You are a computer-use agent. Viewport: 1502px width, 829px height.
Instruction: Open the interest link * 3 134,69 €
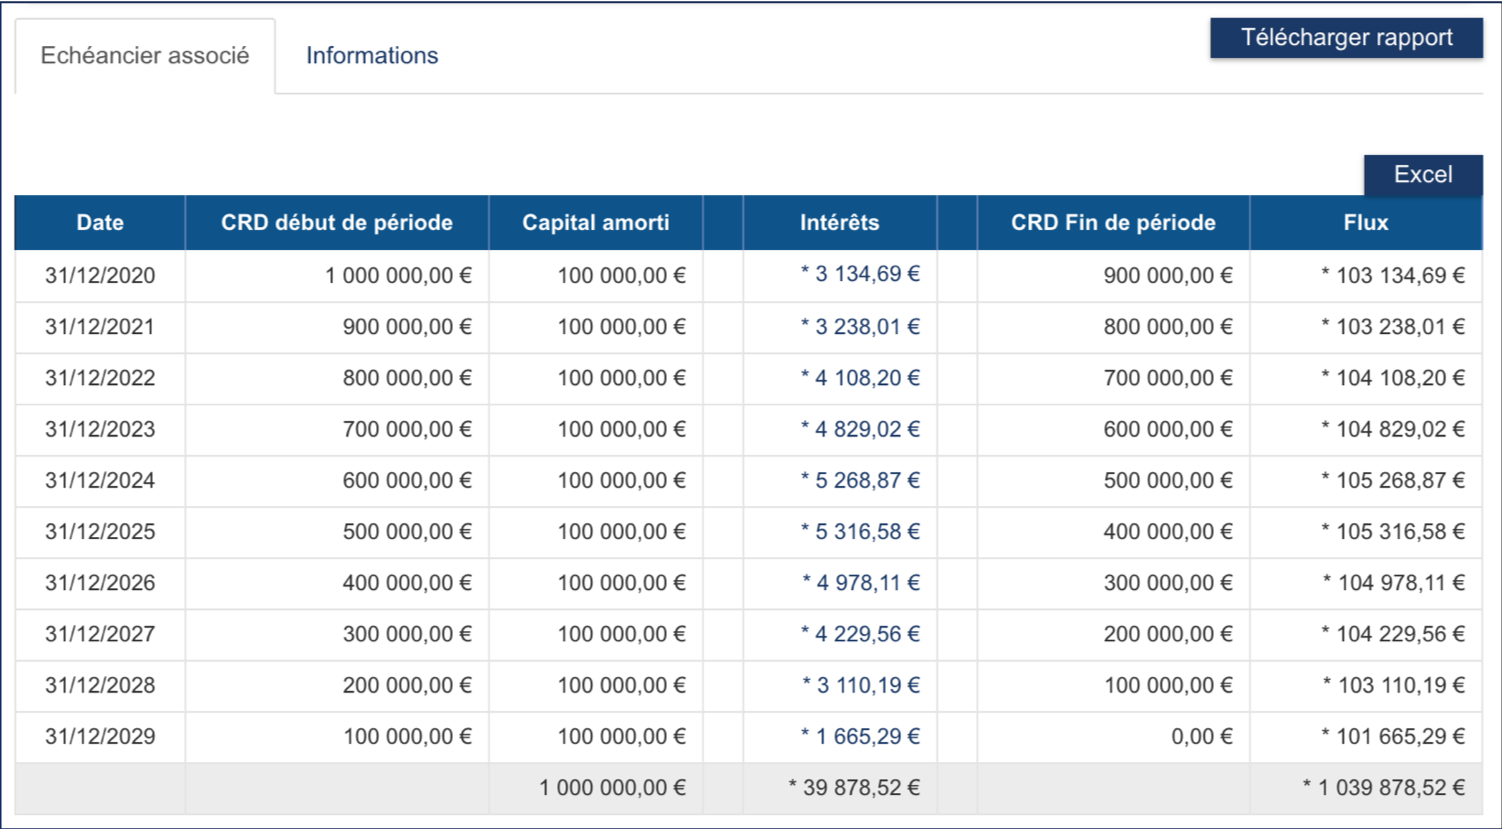click(860, 274)
